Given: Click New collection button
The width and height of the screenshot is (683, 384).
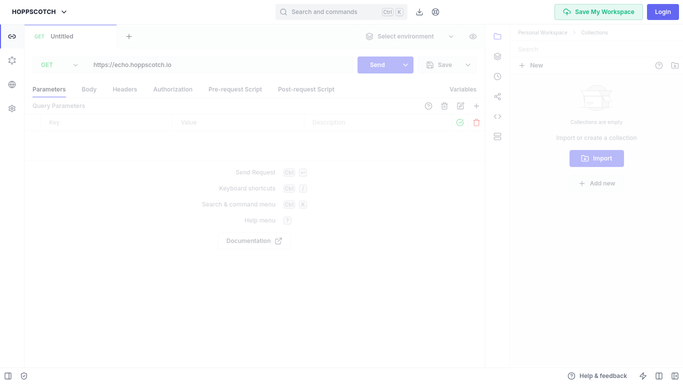Looking at the screenshot, I should [x=531, y=66].
